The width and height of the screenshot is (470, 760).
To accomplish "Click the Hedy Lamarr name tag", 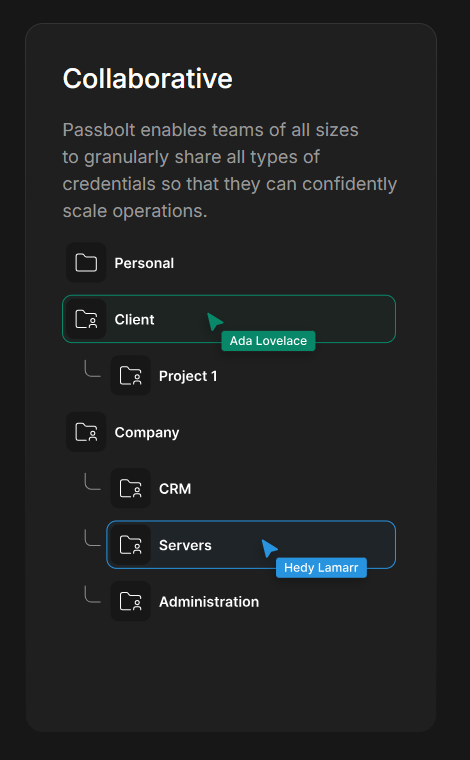I will pyautogui.click(x=321, y=568).
